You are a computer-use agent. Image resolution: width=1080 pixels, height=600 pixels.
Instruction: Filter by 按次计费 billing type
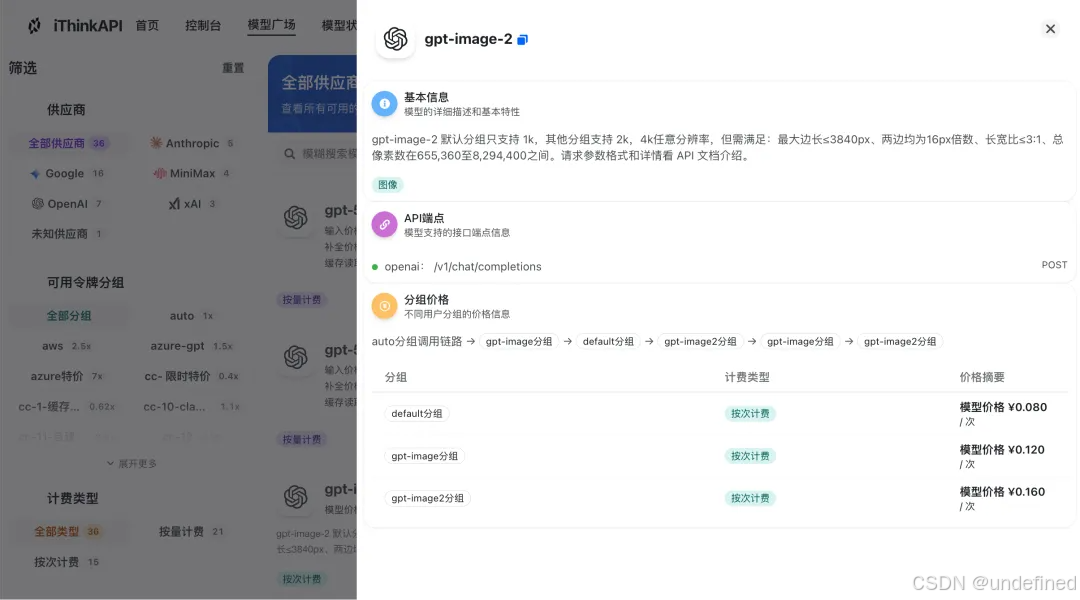pyautogui.click(x=66, y=562)
